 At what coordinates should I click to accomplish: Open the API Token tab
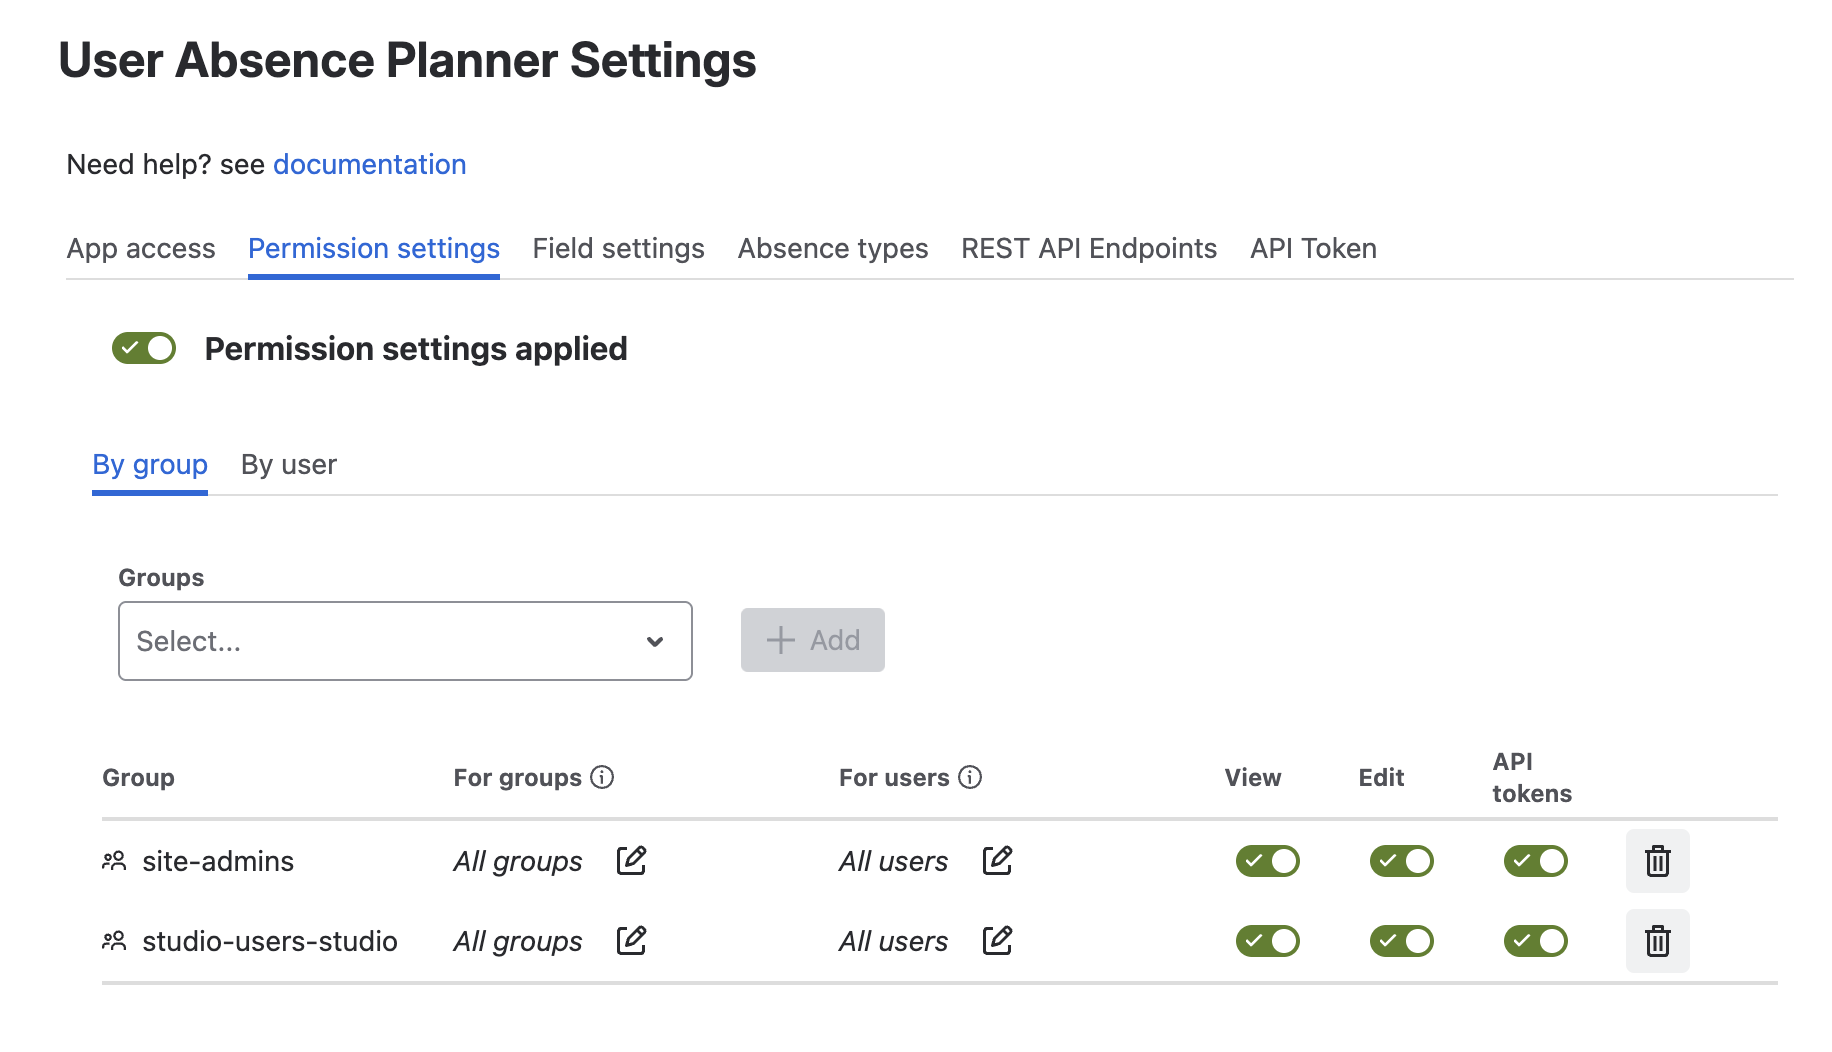click(1313, 248)
